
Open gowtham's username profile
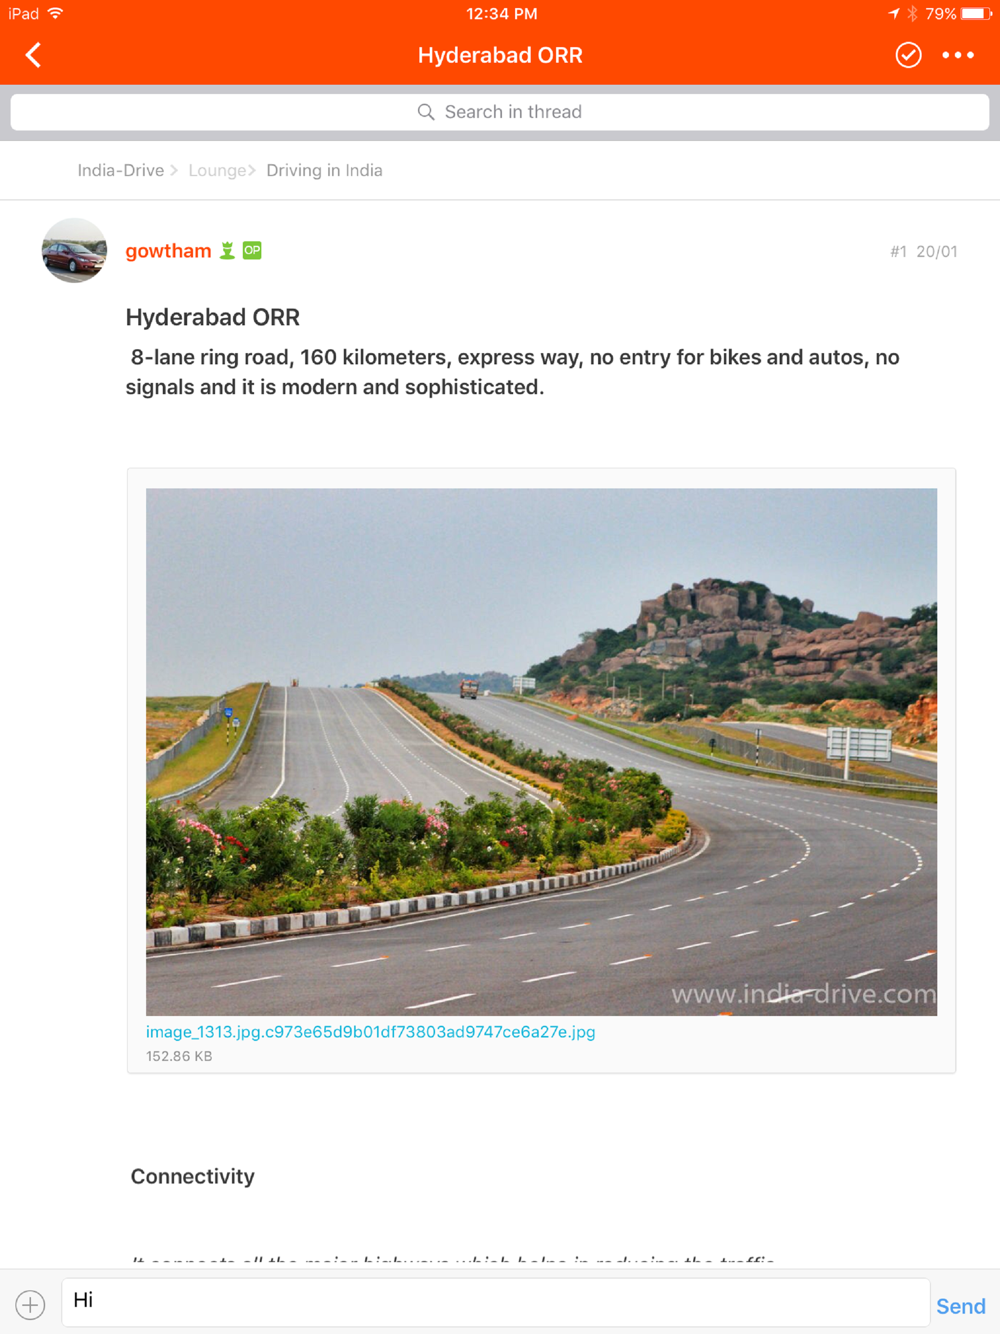point(168,251)
